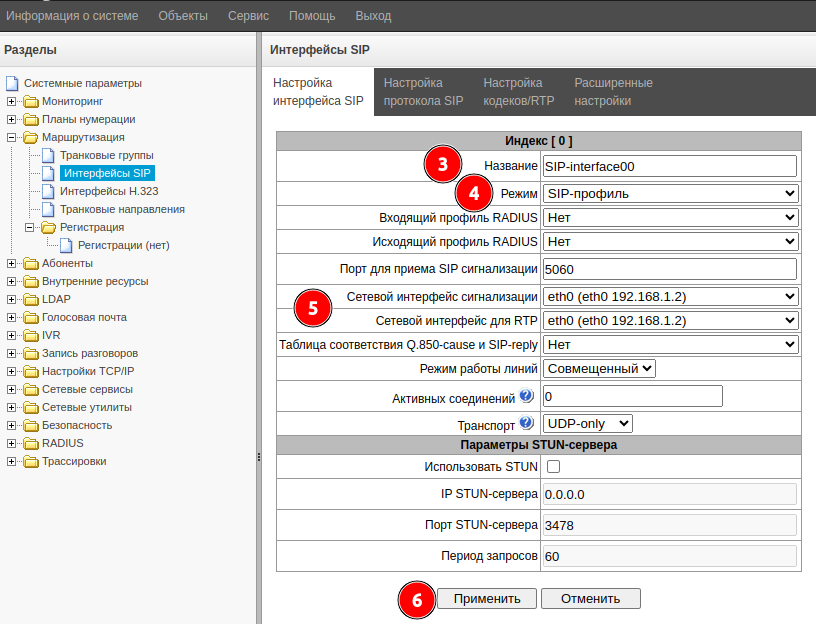Expand the Абоненты tree node
The height and width of the screenshot is (624, 816).
pos(12,263)
